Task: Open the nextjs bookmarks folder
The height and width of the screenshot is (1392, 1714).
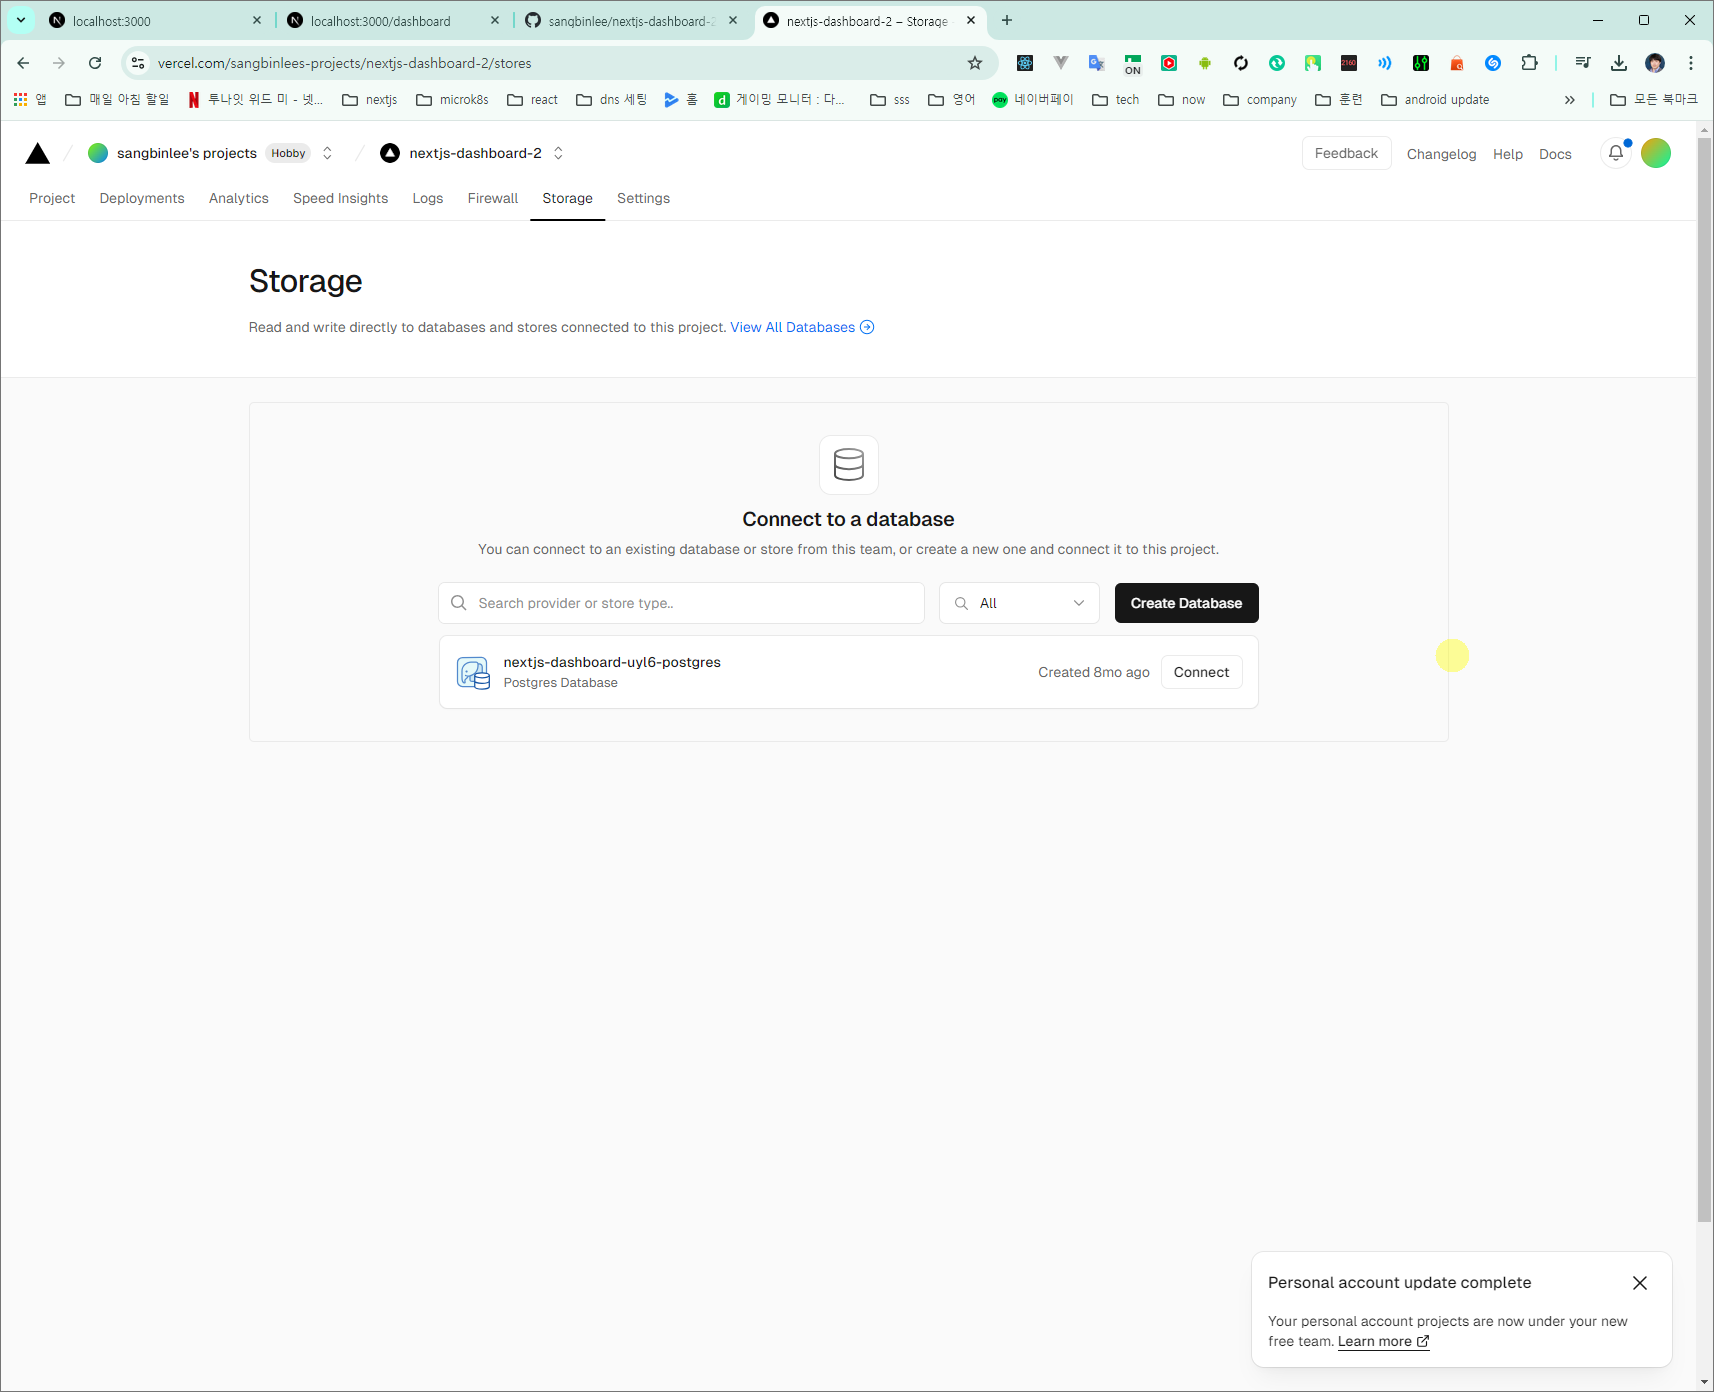Action: pyautogui.click(x=370, y=99)
